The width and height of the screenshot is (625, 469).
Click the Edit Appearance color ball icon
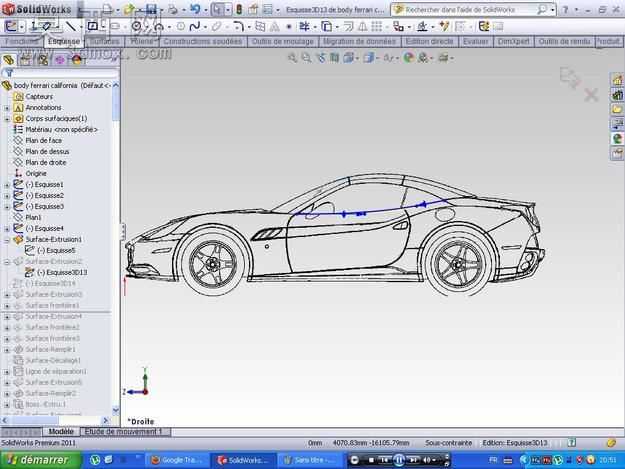click(408, 58)
